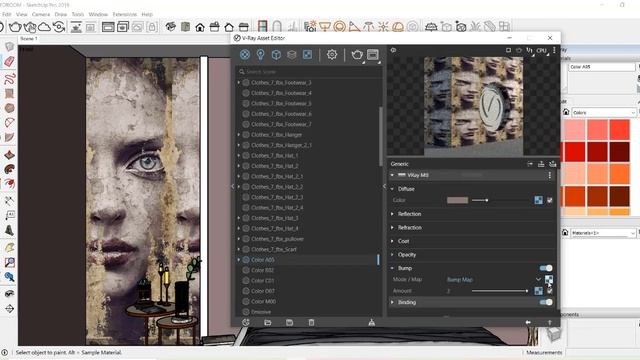Click the import asset folder icon
Image resolution: width=640 pixels, height=360 pixels.
268,322
